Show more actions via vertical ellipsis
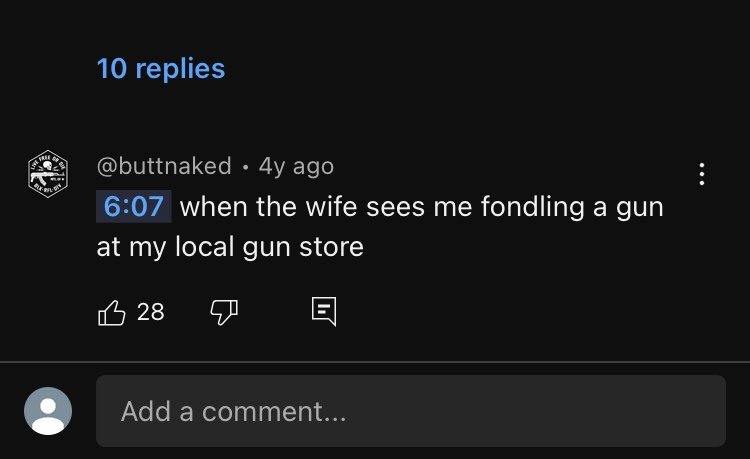 point(701,174)
